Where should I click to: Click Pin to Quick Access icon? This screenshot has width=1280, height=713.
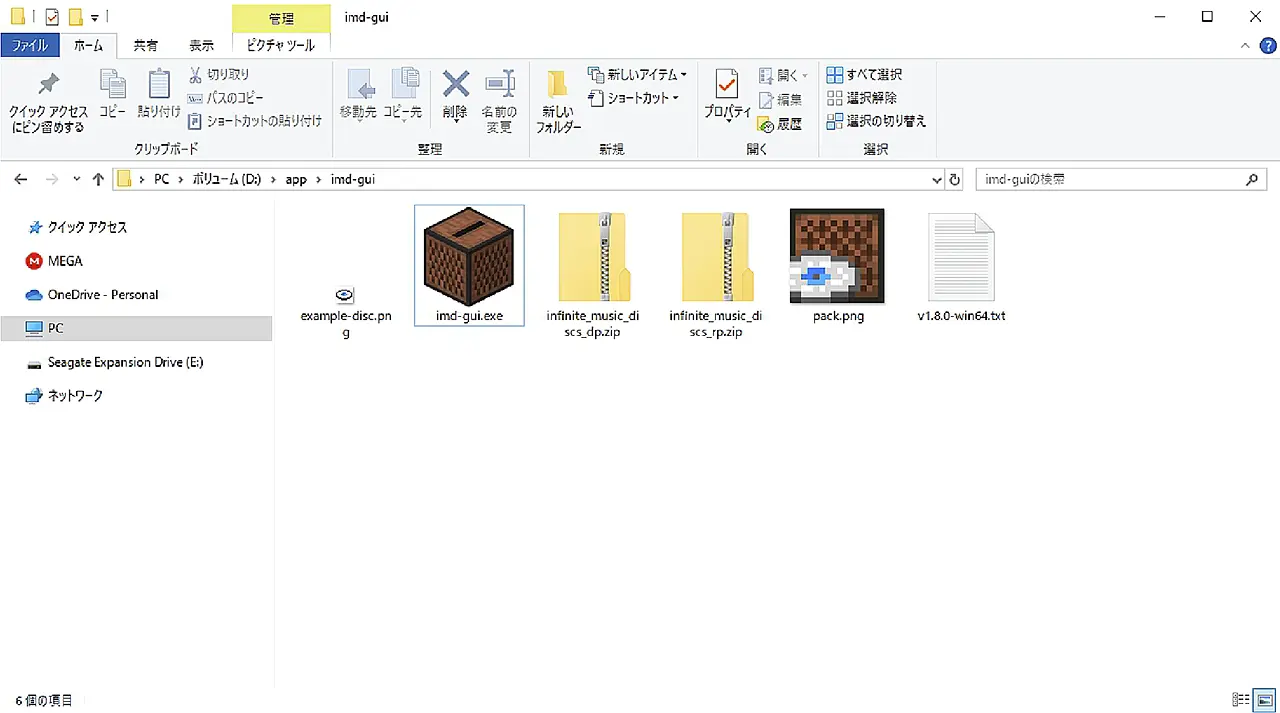tap(48, 87)
